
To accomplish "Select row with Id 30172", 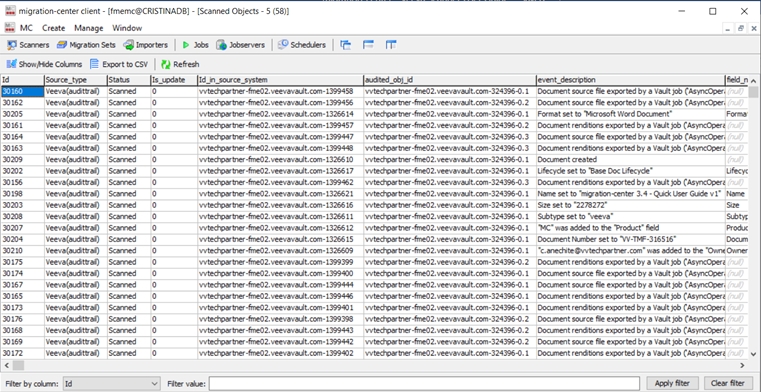I will [22, 353].
